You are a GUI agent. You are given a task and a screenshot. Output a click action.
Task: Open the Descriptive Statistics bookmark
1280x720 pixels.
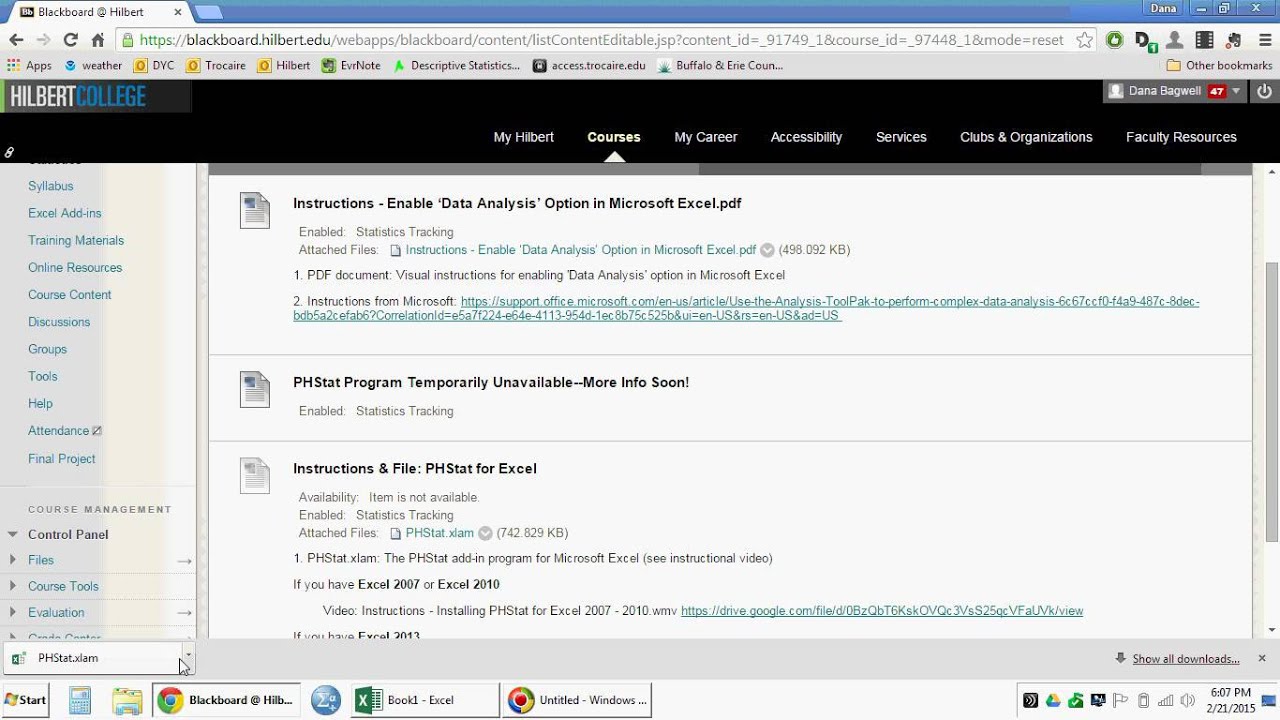[457, 66]
